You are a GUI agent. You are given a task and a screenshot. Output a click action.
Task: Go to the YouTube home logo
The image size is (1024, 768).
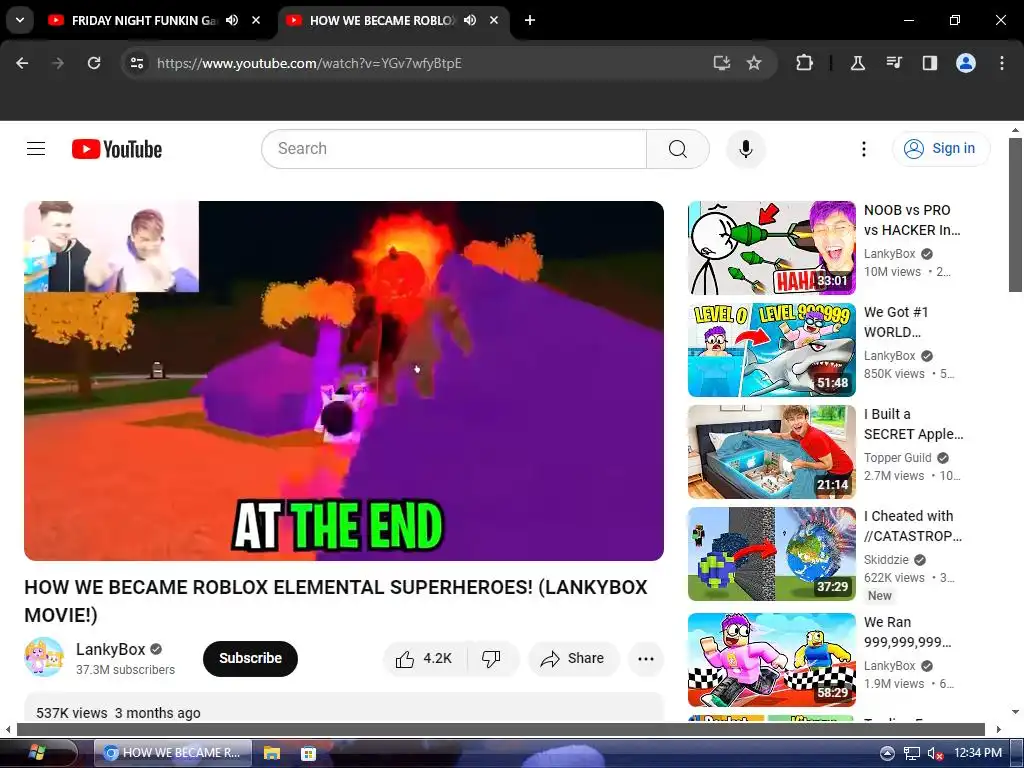tap(117, 149)
